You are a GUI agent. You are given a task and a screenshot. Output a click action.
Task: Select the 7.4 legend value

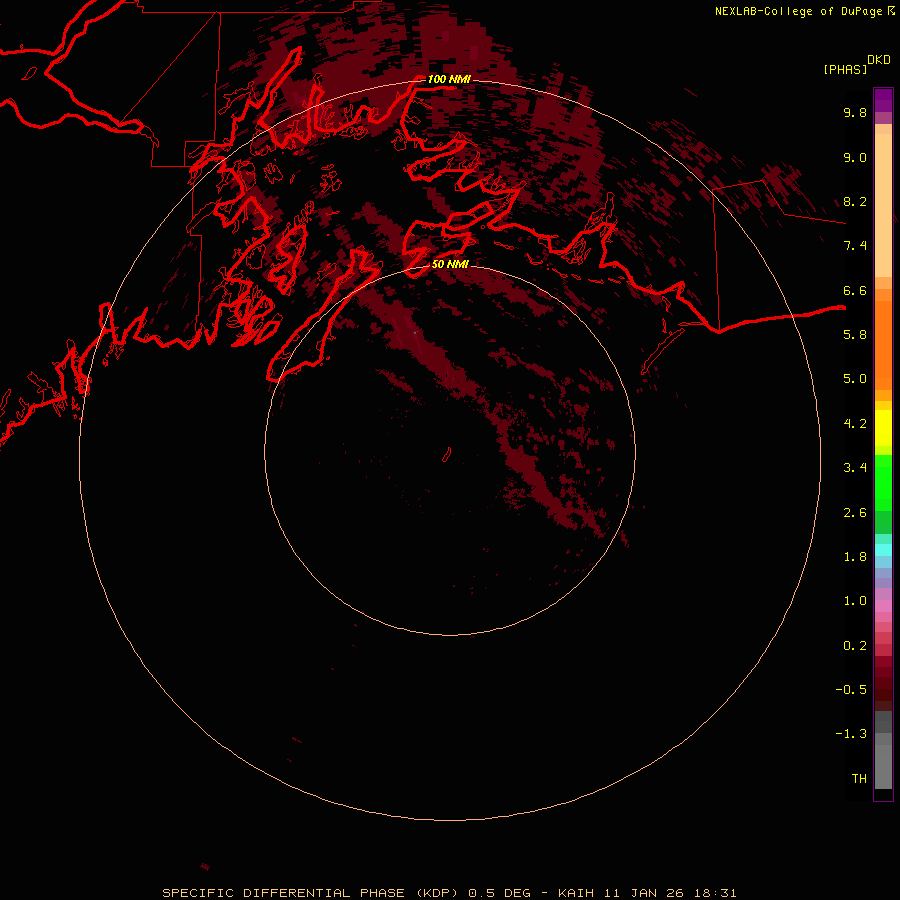click(x=855, y=246)
